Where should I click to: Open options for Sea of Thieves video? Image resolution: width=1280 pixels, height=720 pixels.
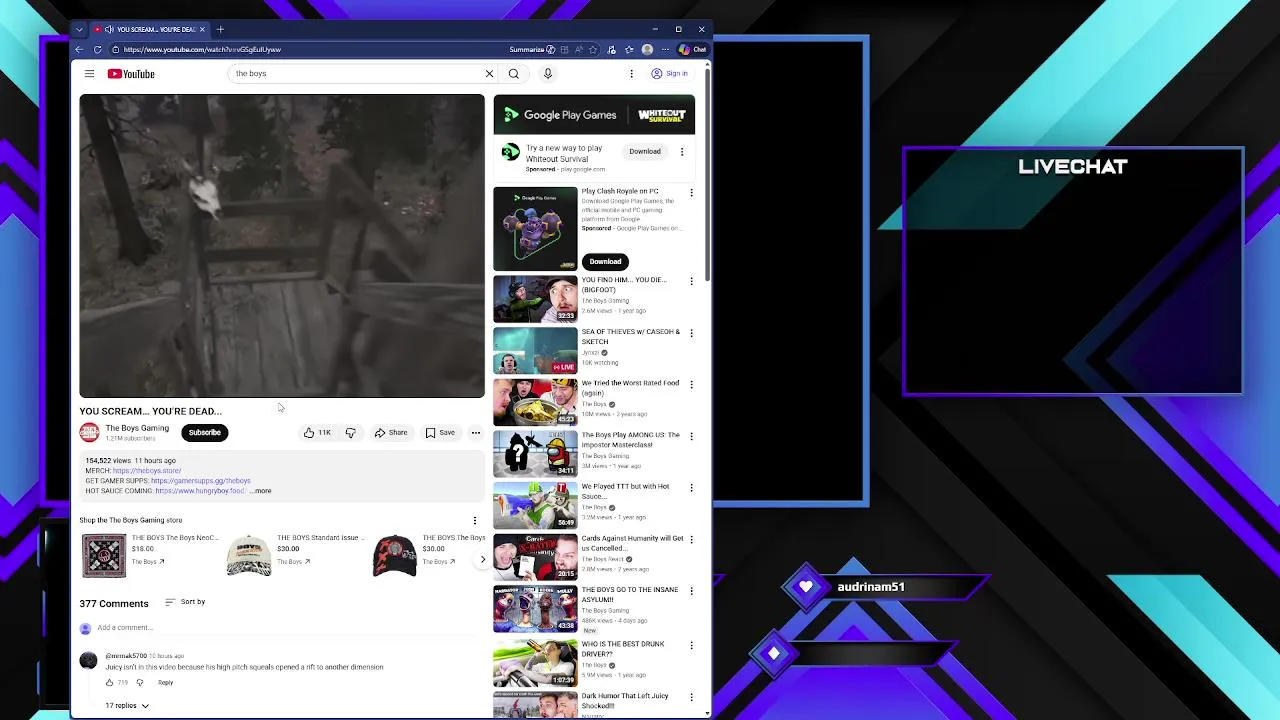coord(691,333)
